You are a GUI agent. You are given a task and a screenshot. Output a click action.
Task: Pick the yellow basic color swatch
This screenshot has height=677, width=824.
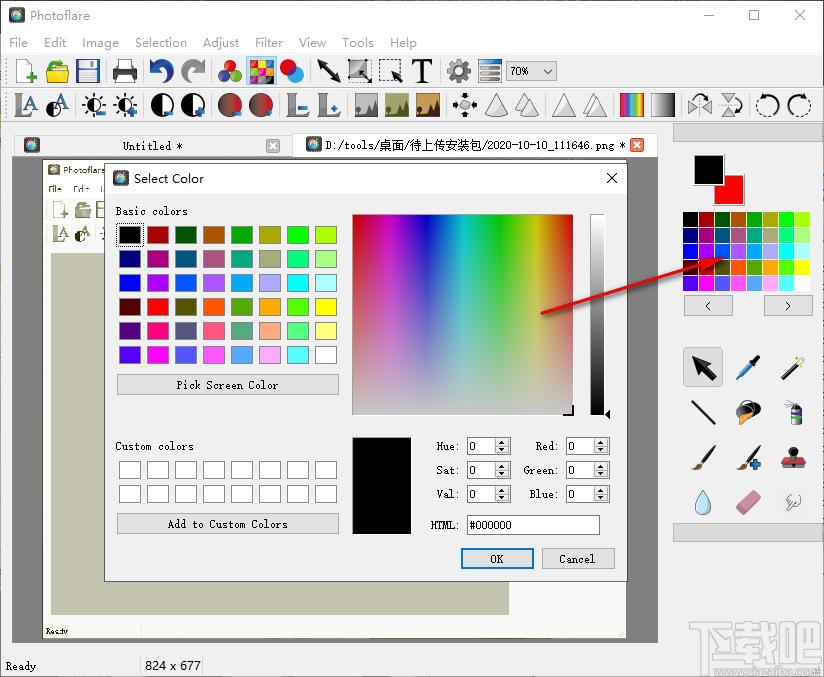(x=326, y=307)
